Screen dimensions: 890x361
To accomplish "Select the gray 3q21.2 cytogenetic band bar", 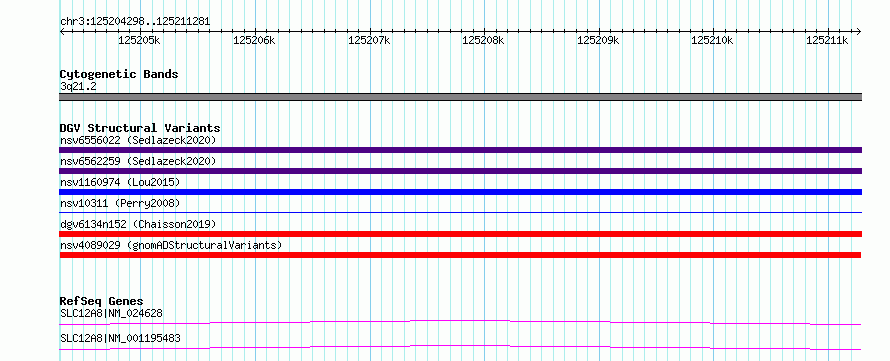I will coord(460,97).
